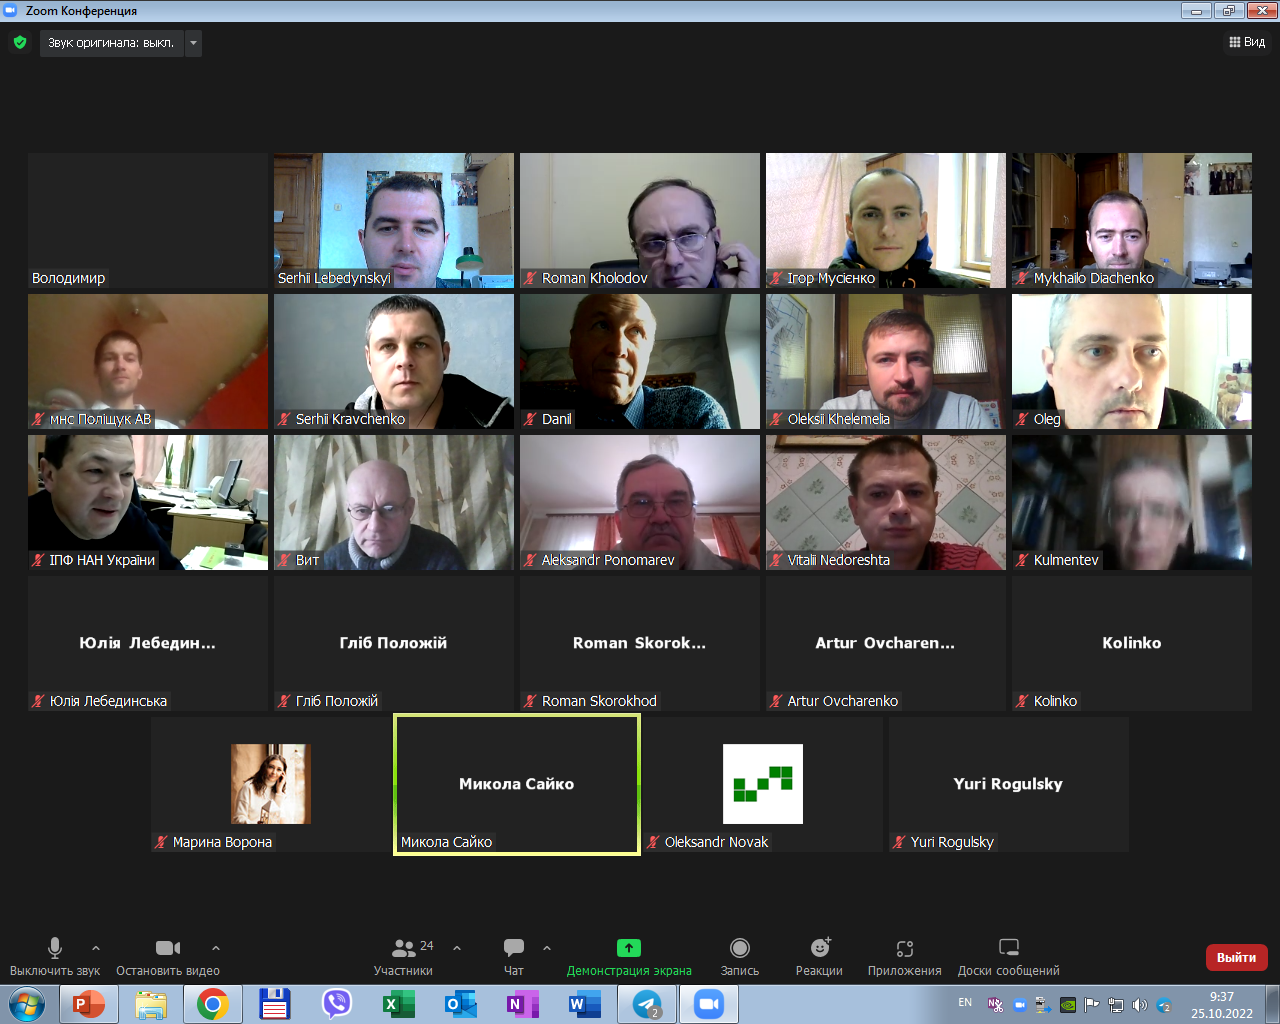Start Демонстрация экрана screen sharing
This screenshot has height=1024, width=1280.
[x=629, y=957]
